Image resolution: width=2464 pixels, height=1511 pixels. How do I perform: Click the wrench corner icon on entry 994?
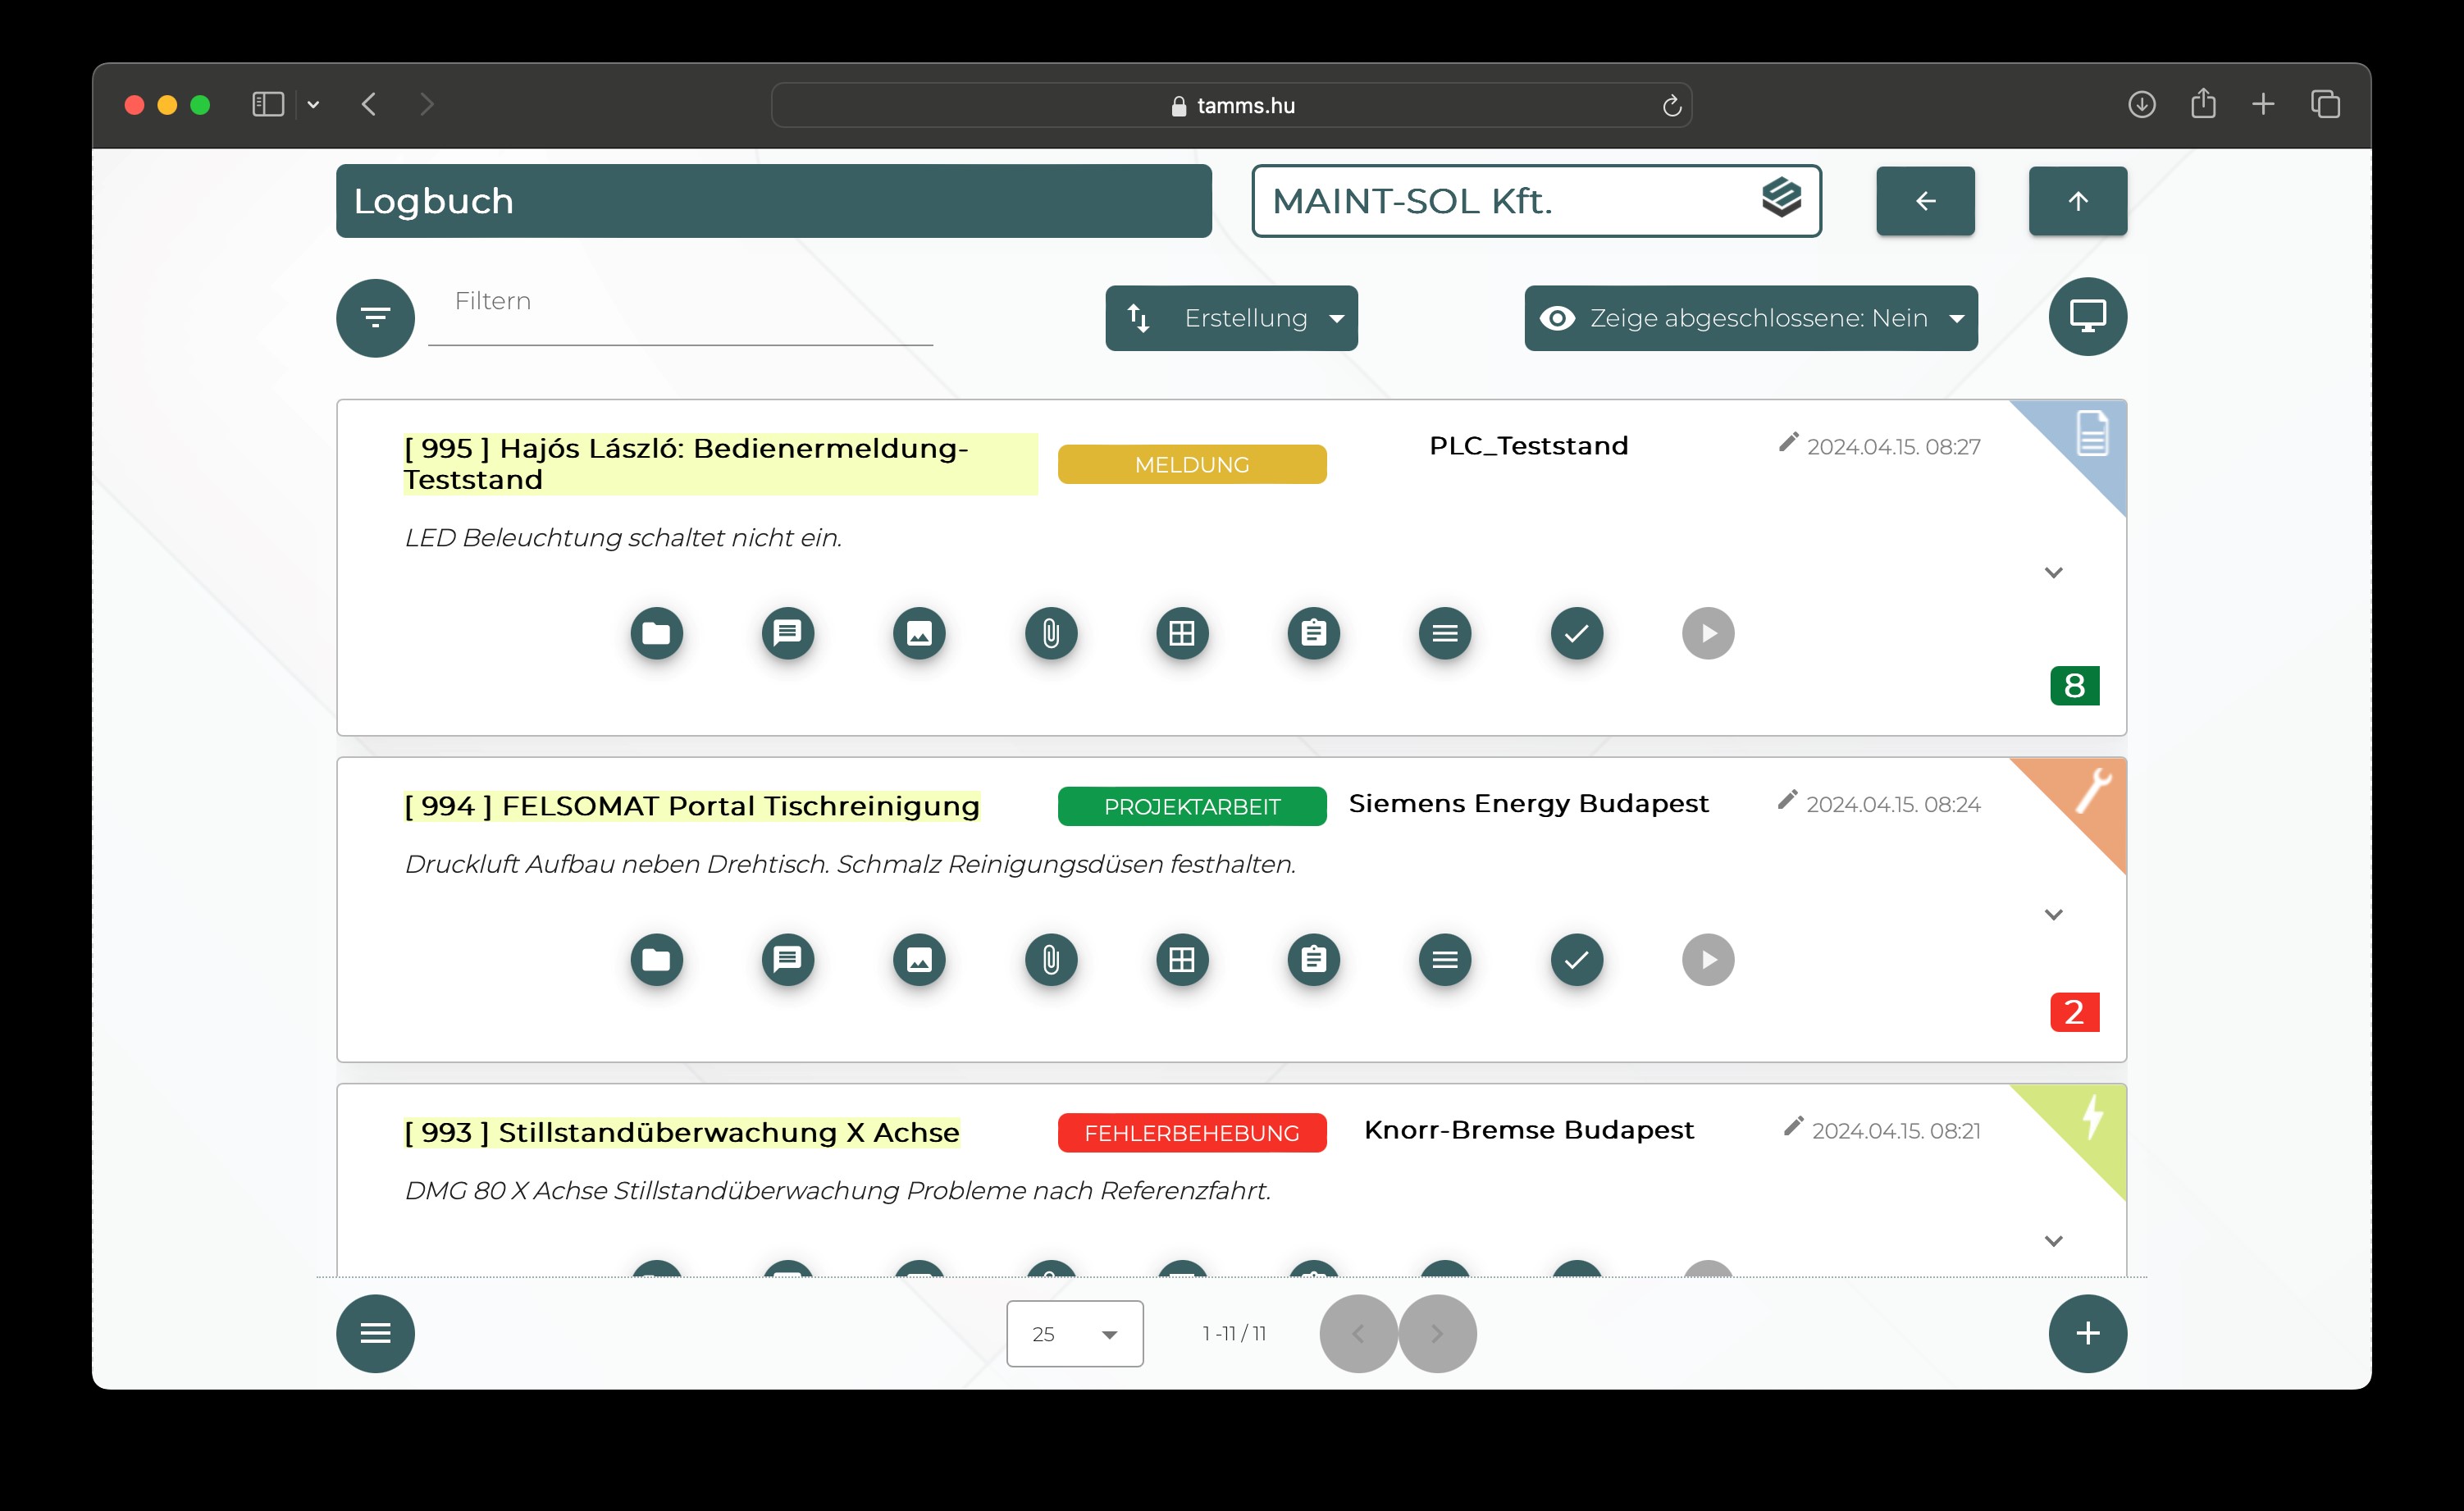2092,790
